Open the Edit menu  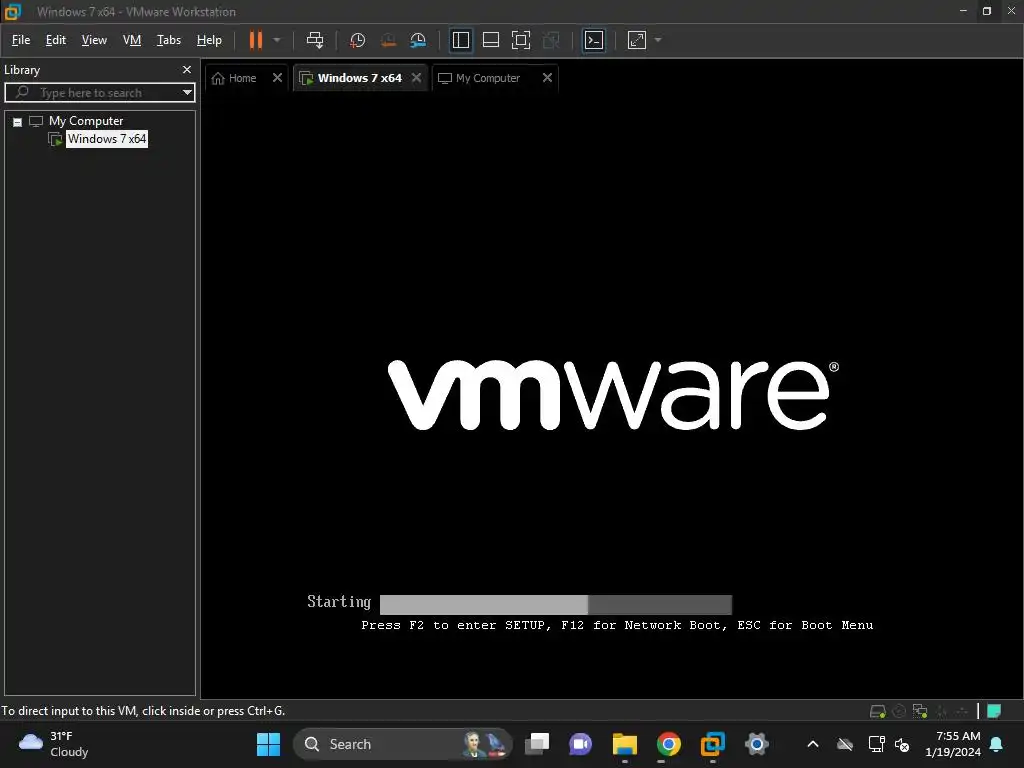click(56, 40)
